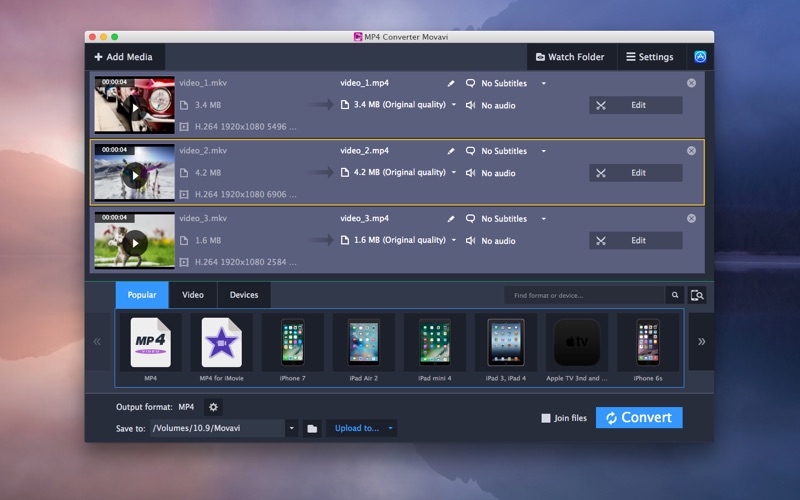Screen dimensions: 800x500
Task: Go to the previous presets page
Action: tap(97, 341)
